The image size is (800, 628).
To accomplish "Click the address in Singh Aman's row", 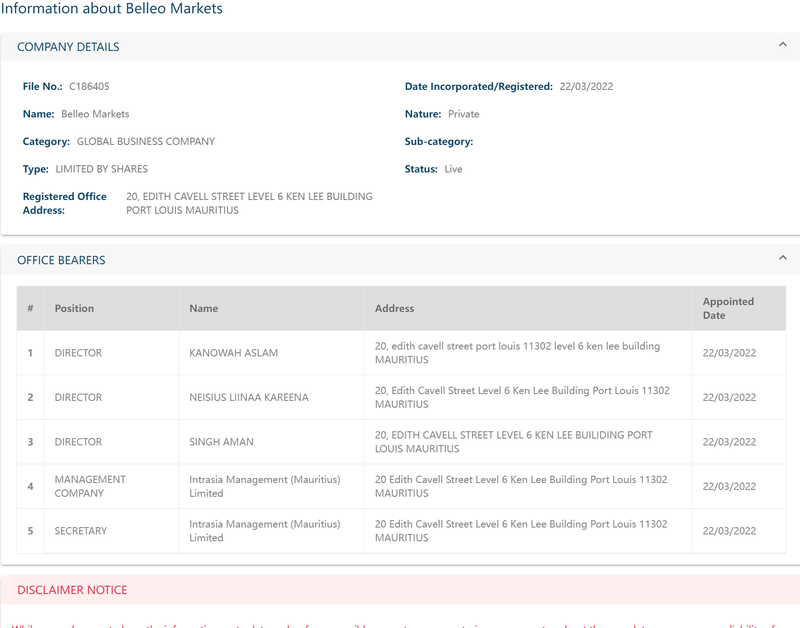I will click(514, 441).
